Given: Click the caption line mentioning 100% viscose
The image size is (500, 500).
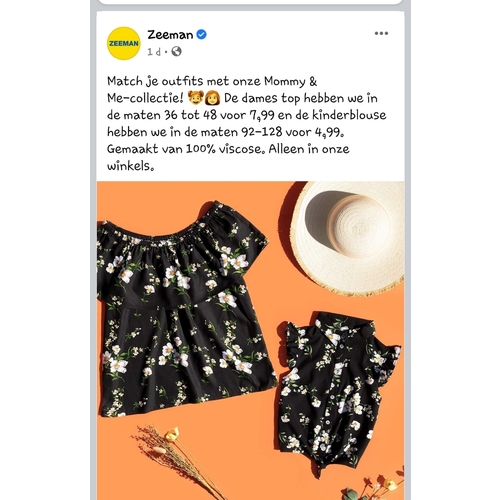Looking at the screenshot, I should click(228, 149).
